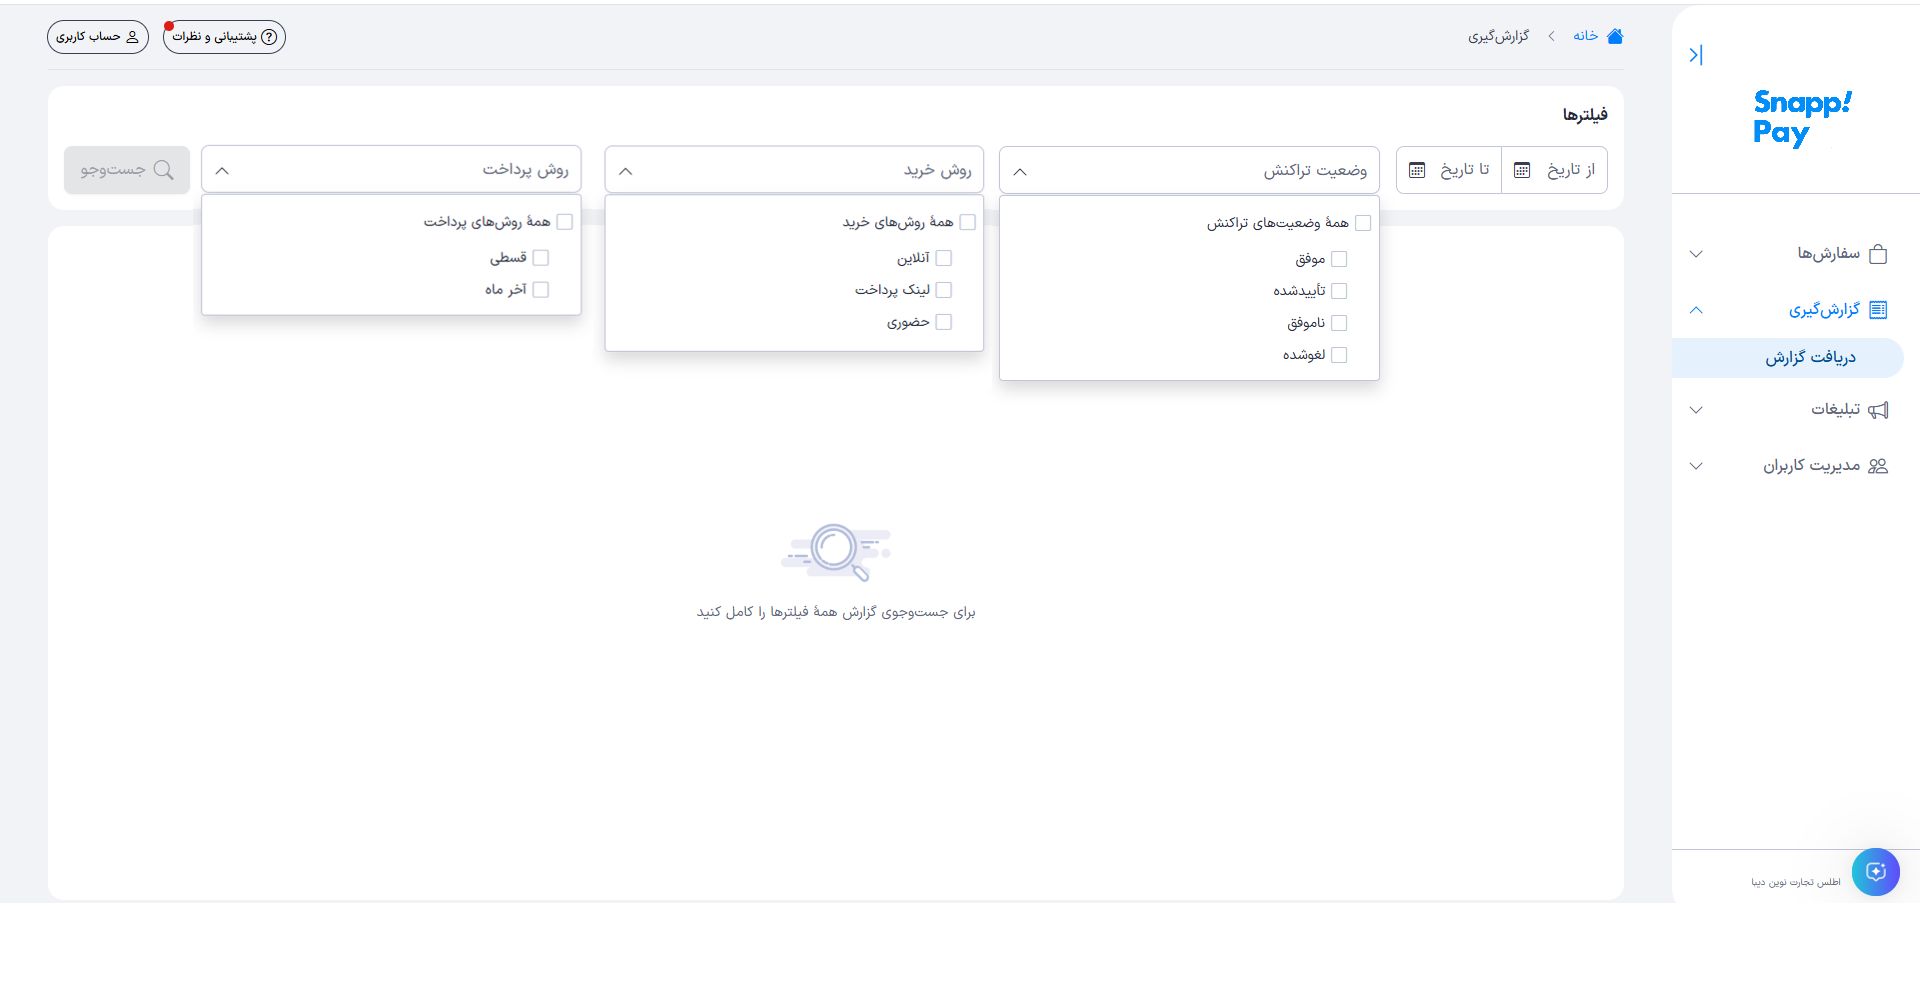The width and height of the screenshot is (1920, 1000).
Task: Click the users icon for مدیریت کاربران
Action: coord(1878,466)
